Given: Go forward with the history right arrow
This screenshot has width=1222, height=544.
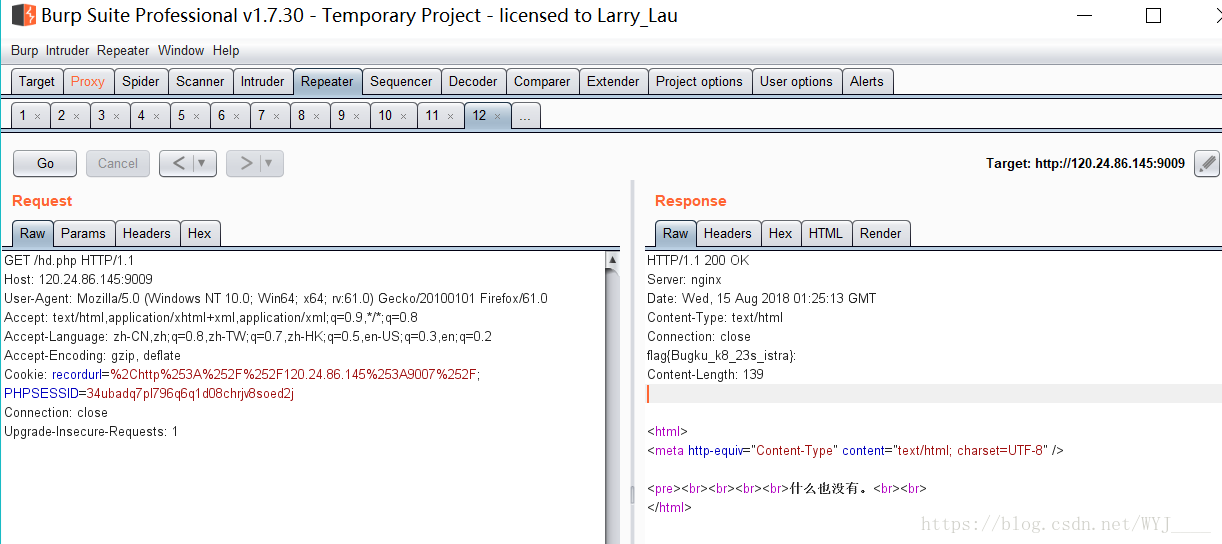Looking at the screenshot, I should (246, 163).
